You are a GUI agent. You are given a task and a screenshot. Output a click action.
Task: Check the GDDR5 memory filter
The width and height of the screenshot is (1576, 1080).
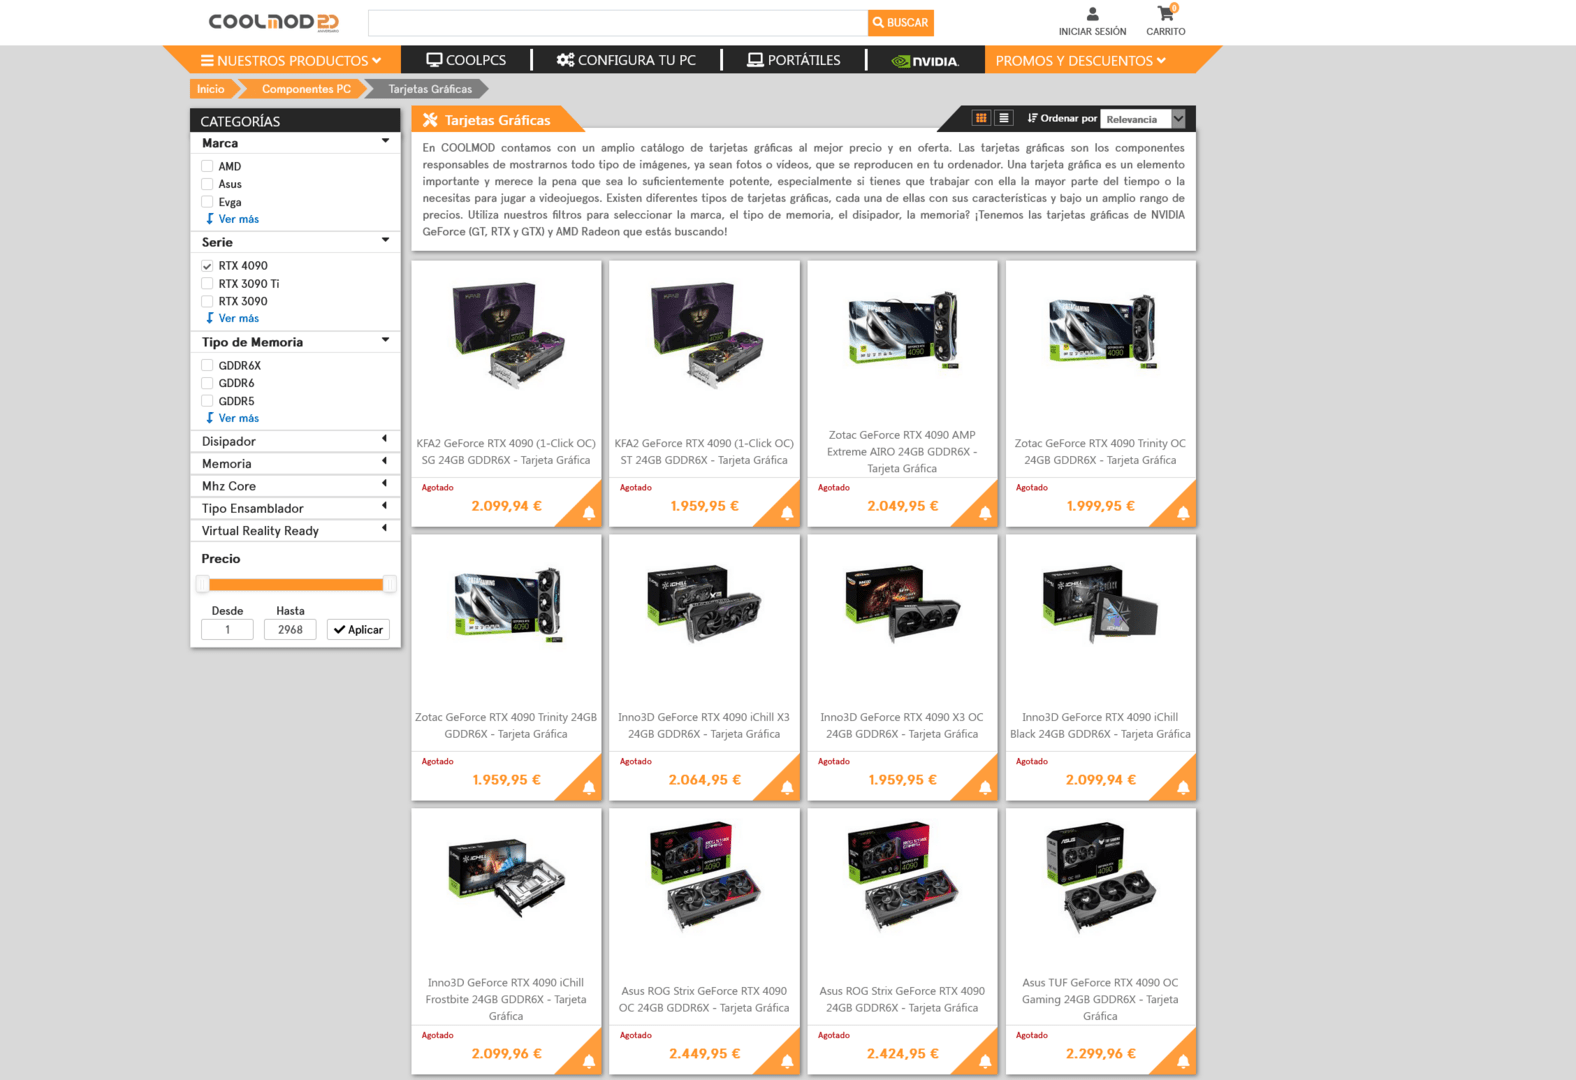207,401
